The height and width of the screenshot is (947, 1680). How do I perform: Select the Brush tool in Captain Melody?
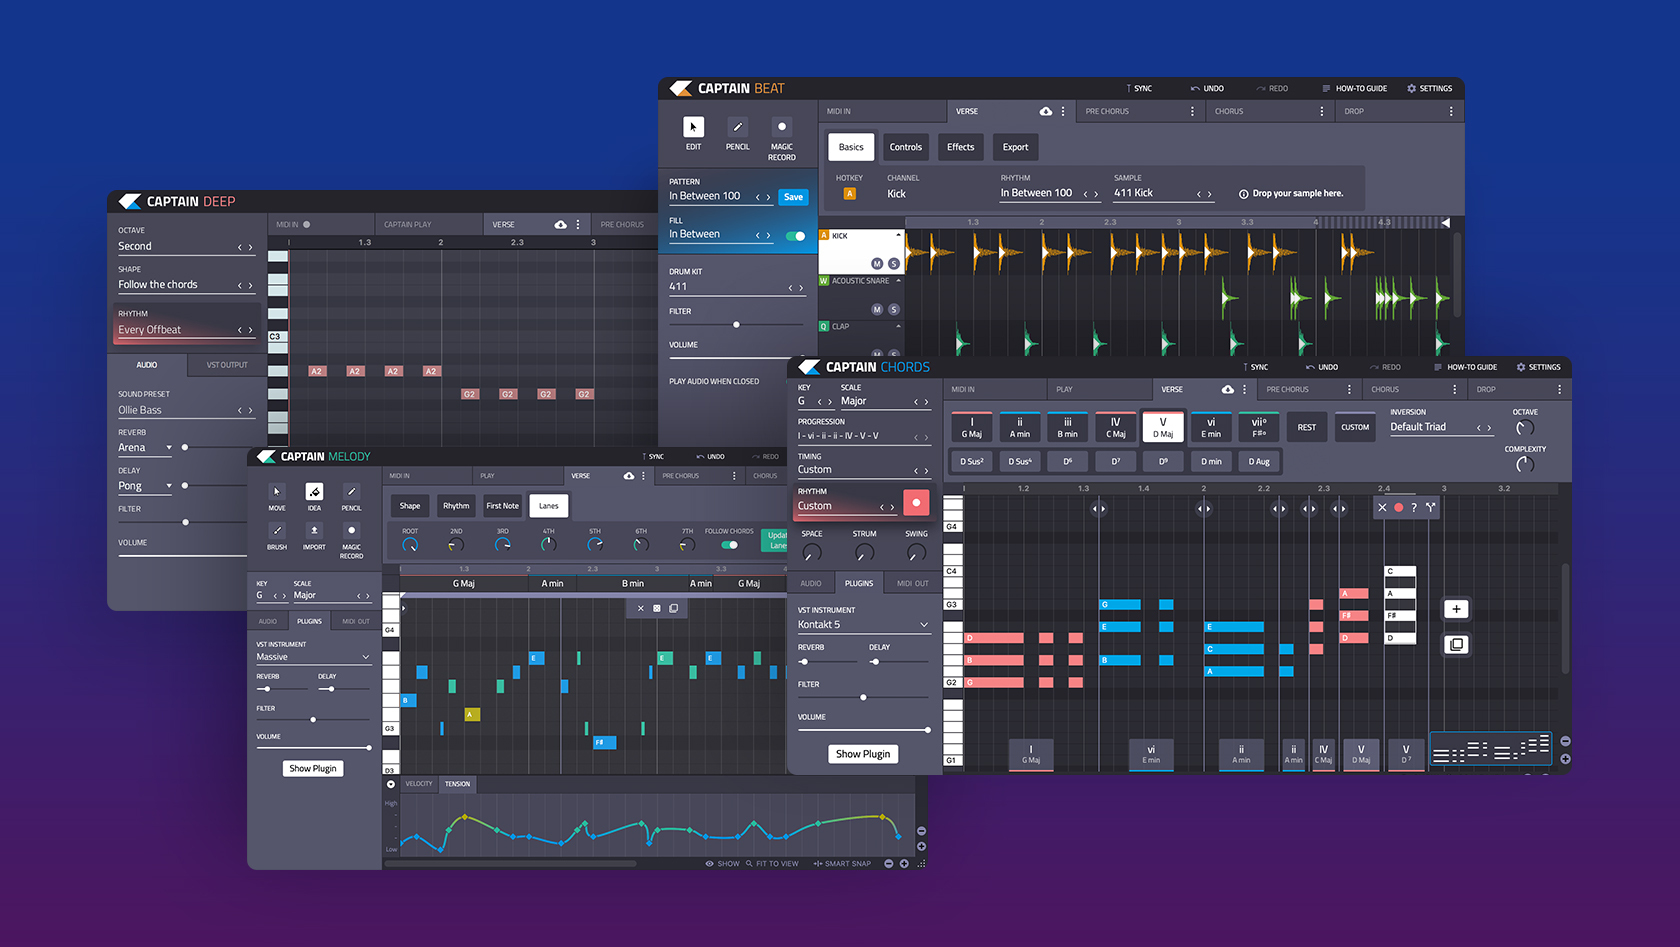pyautogui.click(x=277, y=530)
